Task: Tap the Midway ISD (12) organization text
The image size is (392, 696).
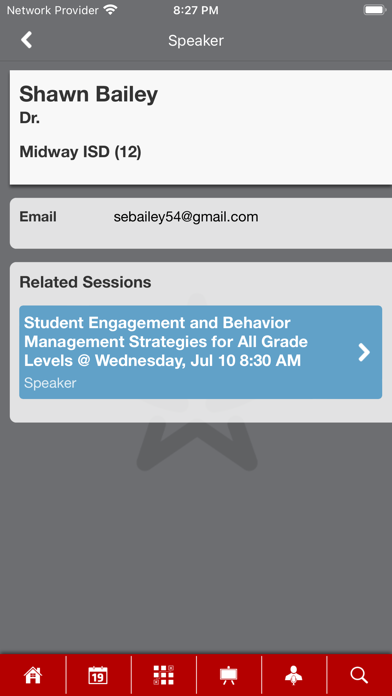Action: tap(80, 152)
